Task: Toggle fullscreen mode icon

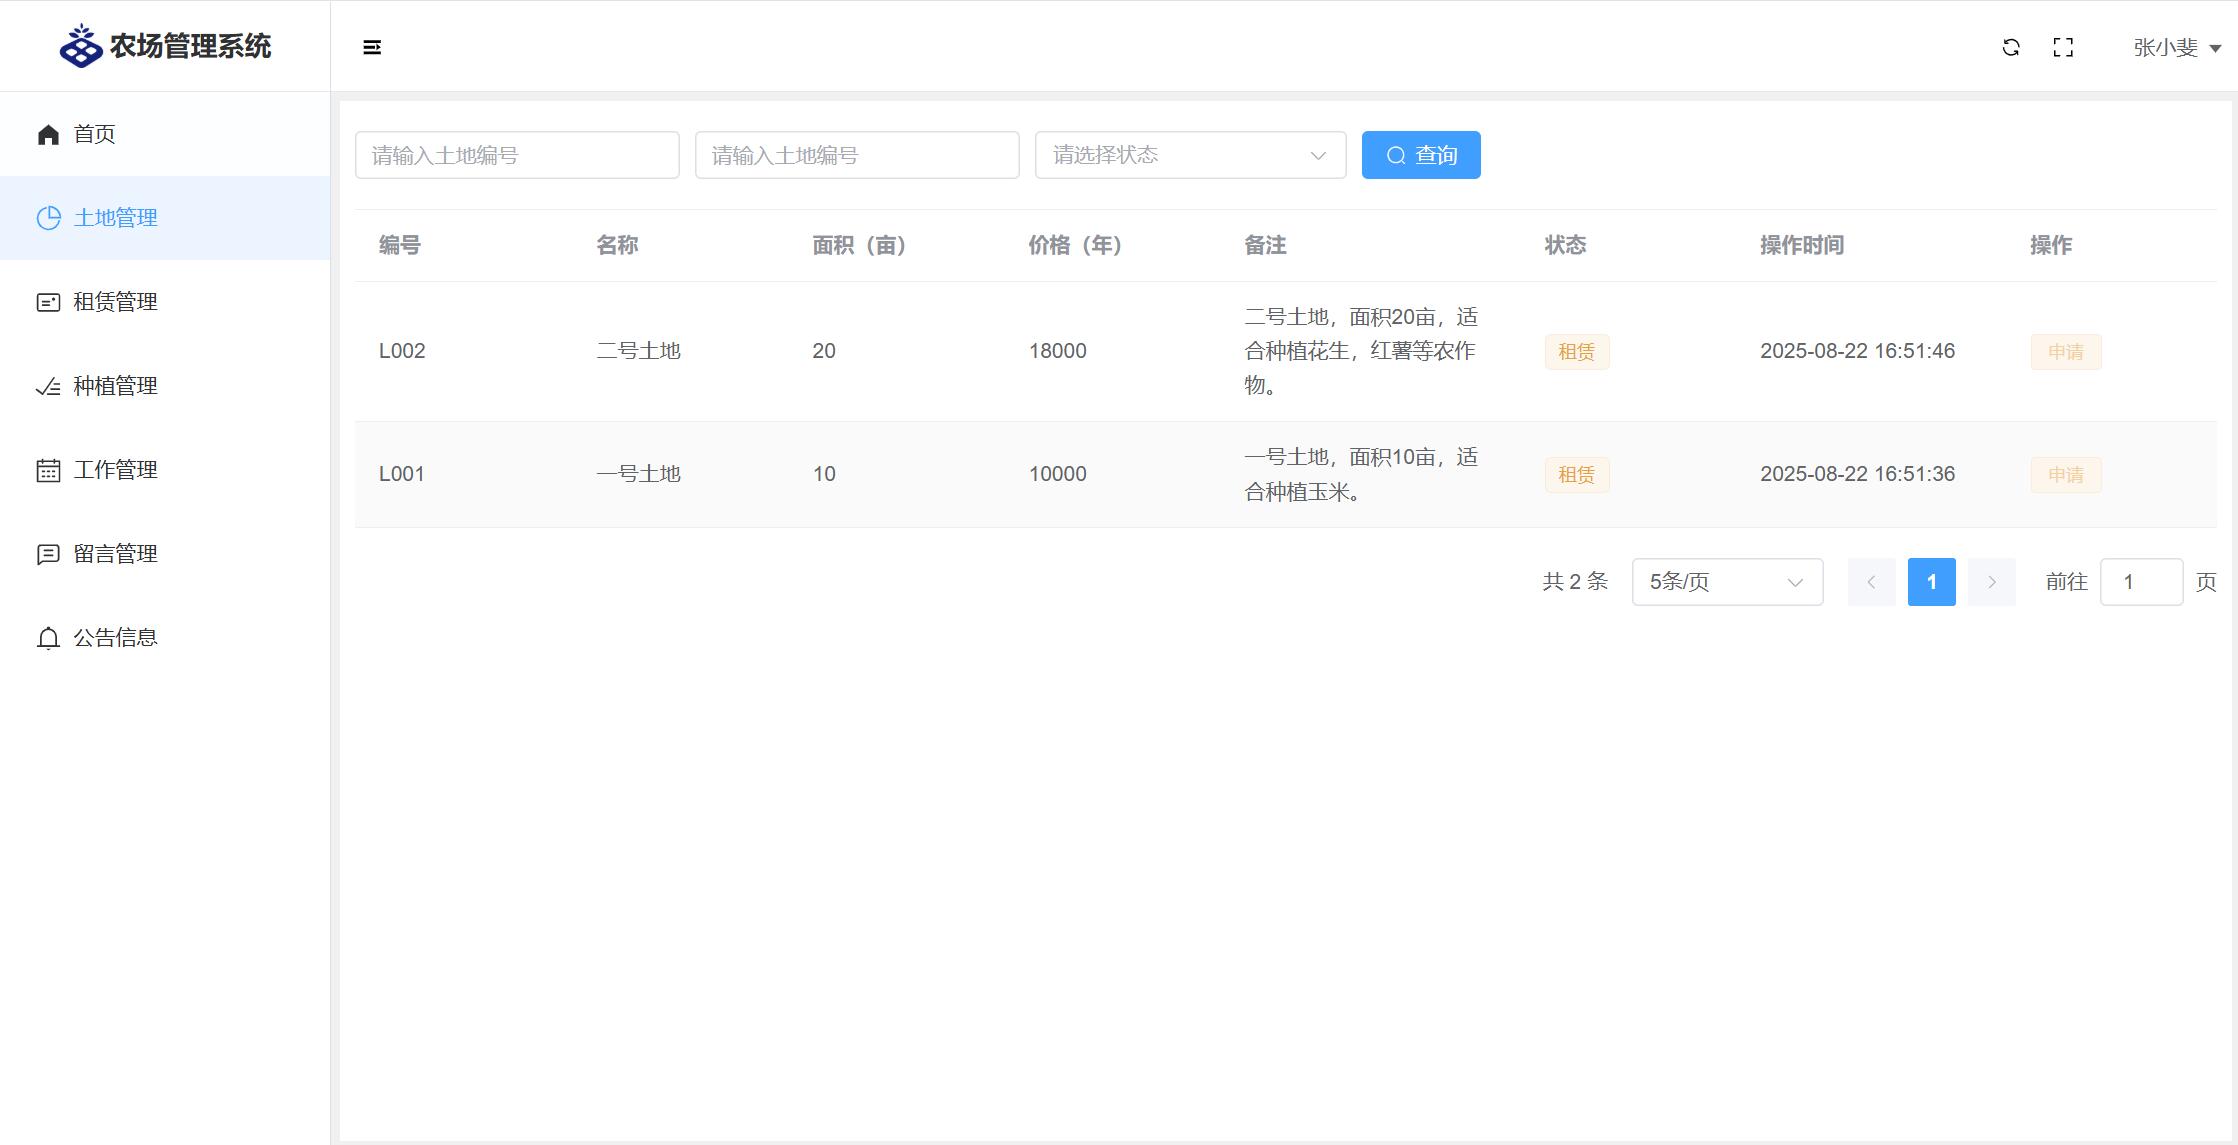Action: pos(2063,47)
